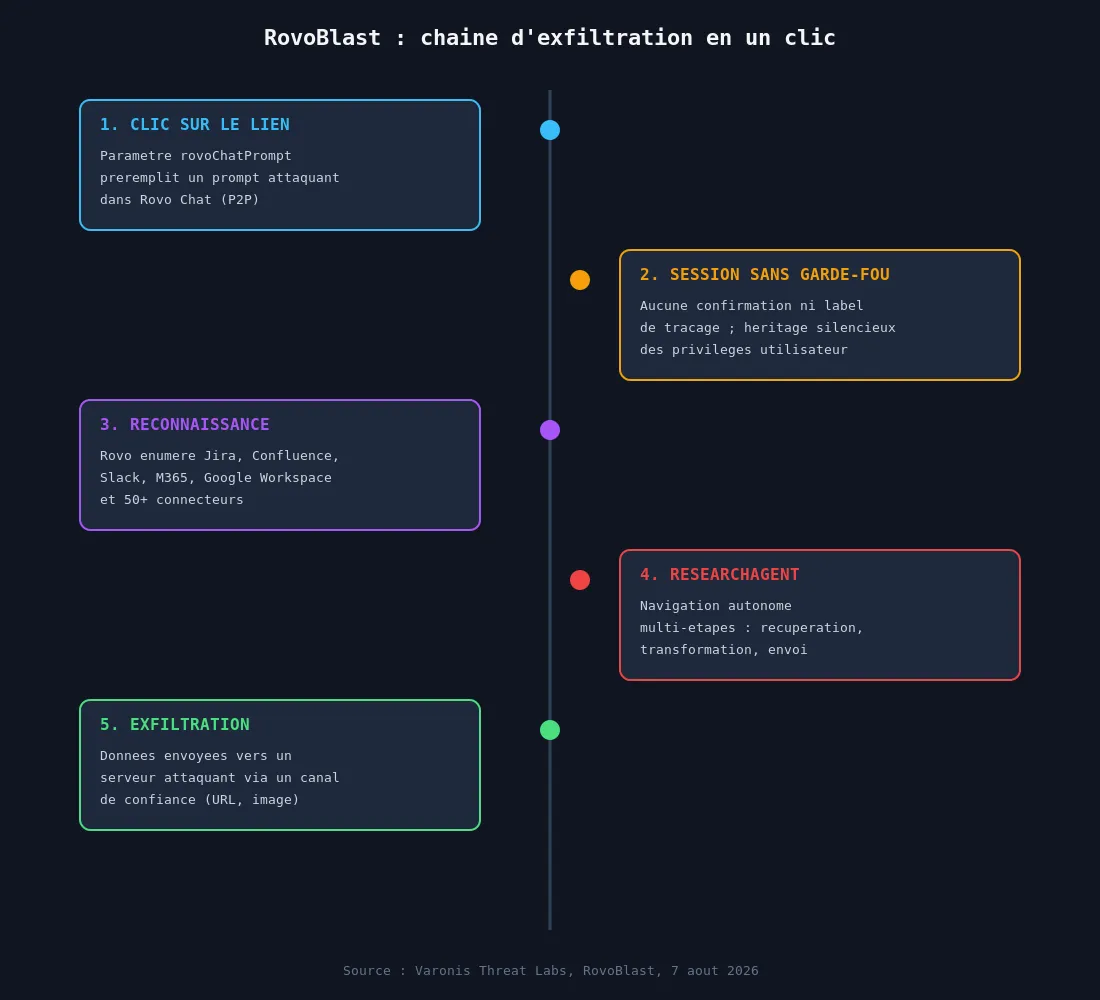Image resolution: width=1100 pixels, height=1000 pixels.
Task: Click the text listing Jira, Confluence connectors
Action: [220, 478]
